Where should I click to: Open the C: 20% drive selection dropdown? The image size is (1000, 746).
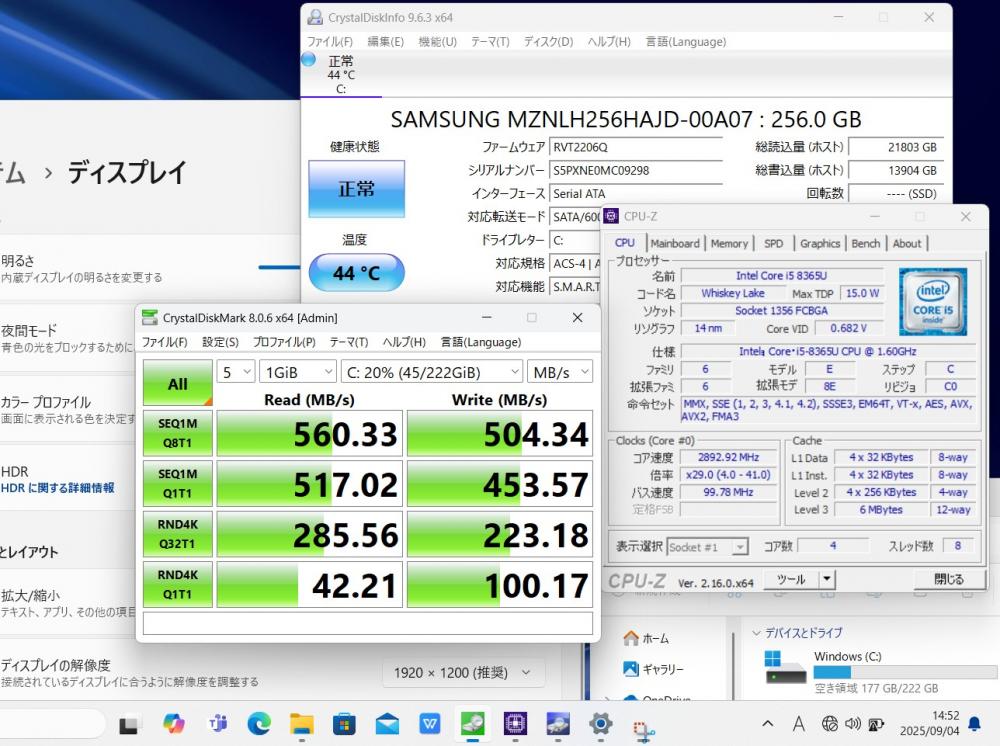click(x=432, y=372)
